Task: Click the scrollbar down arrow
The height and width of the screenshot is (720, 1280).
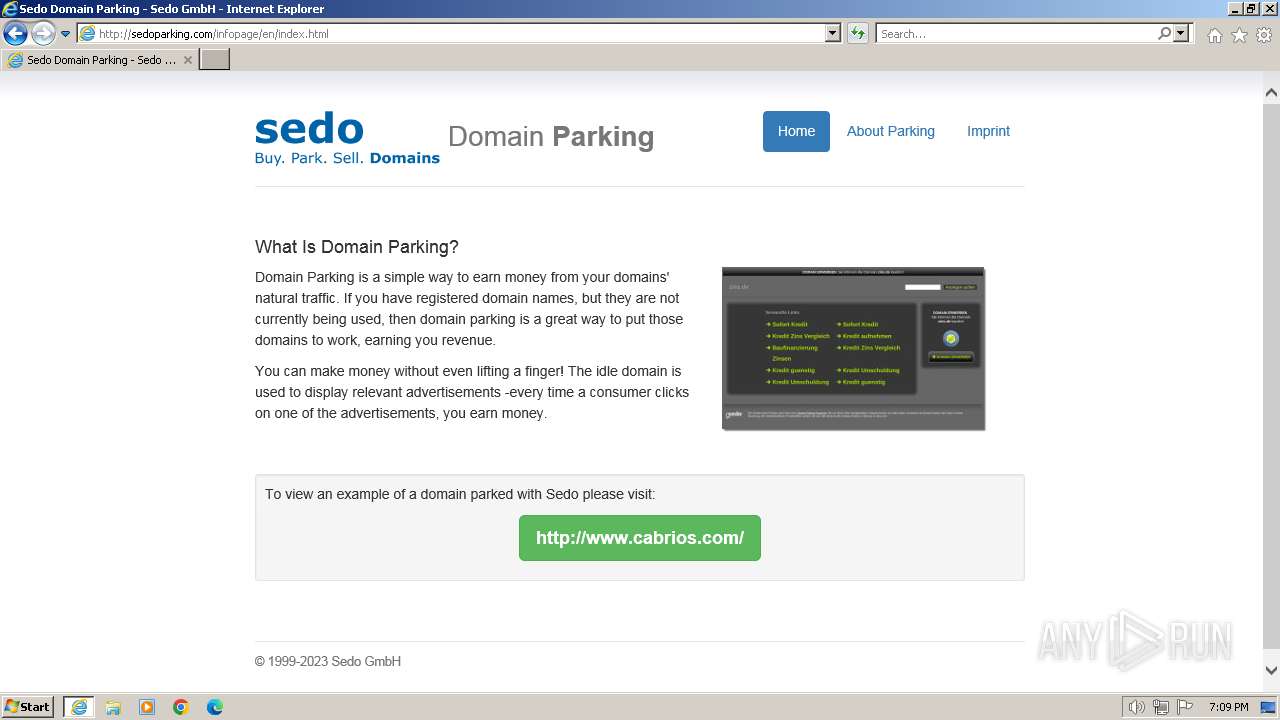Action: coord(1271,671)
